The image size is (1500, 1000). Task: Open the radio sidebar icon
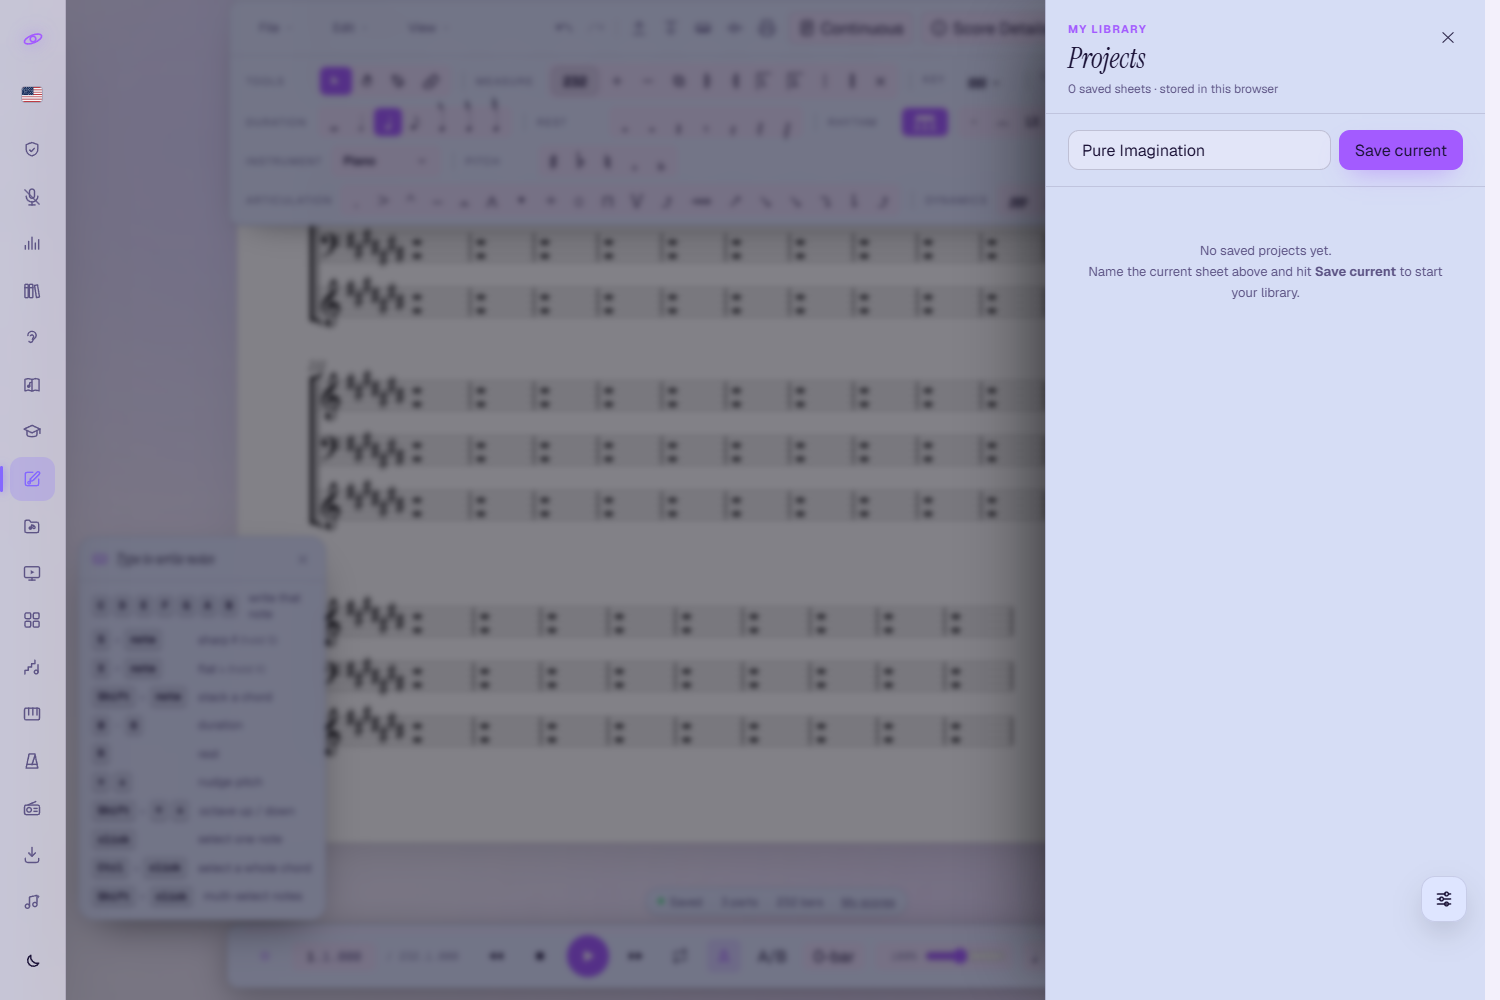[x=32, y=808]
